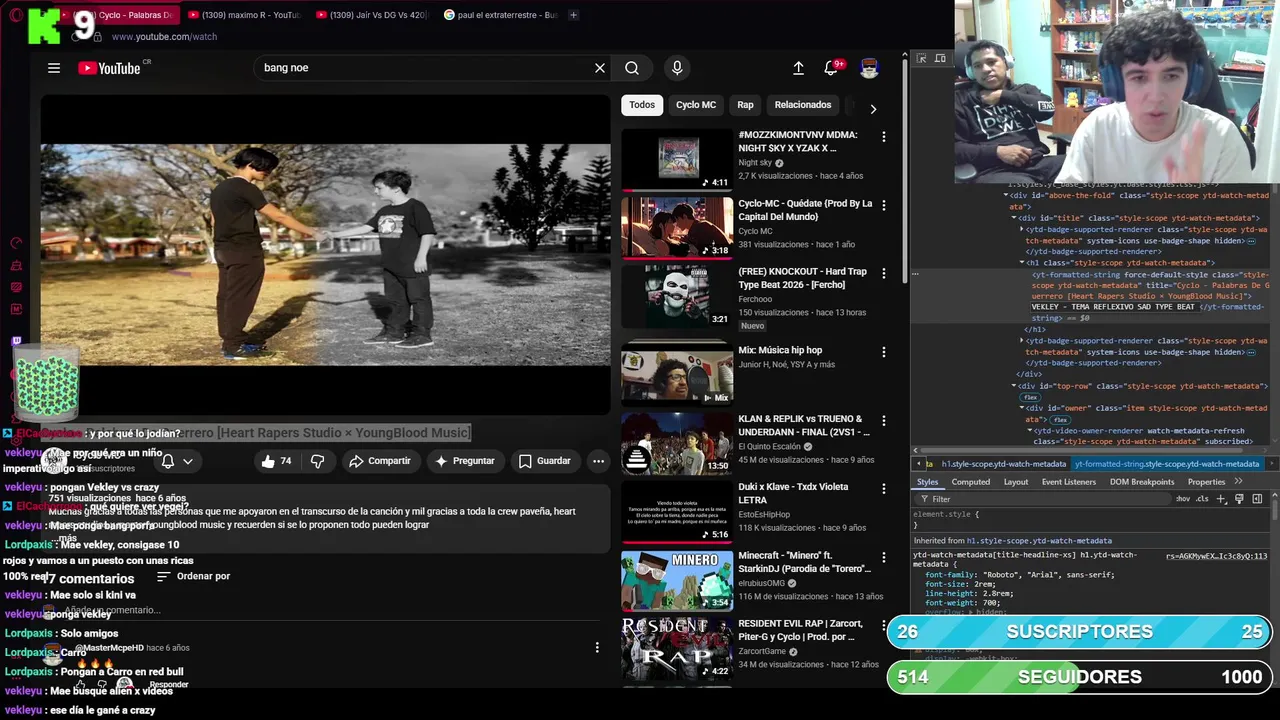Collapse the above-the-fold div node
1280x720 pixels.
click(x=1005, y=196)
